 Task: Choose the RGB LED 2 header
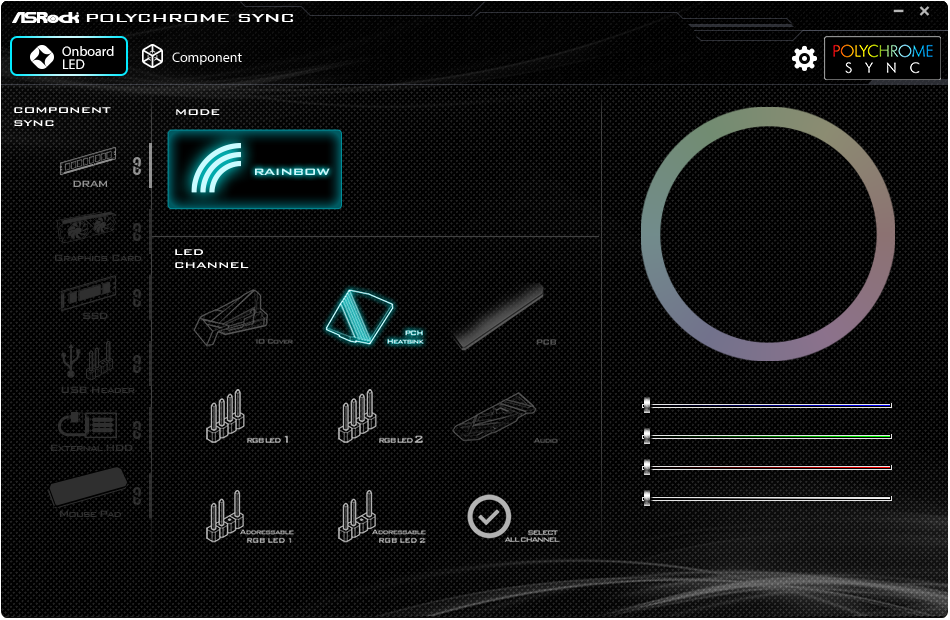380,417
